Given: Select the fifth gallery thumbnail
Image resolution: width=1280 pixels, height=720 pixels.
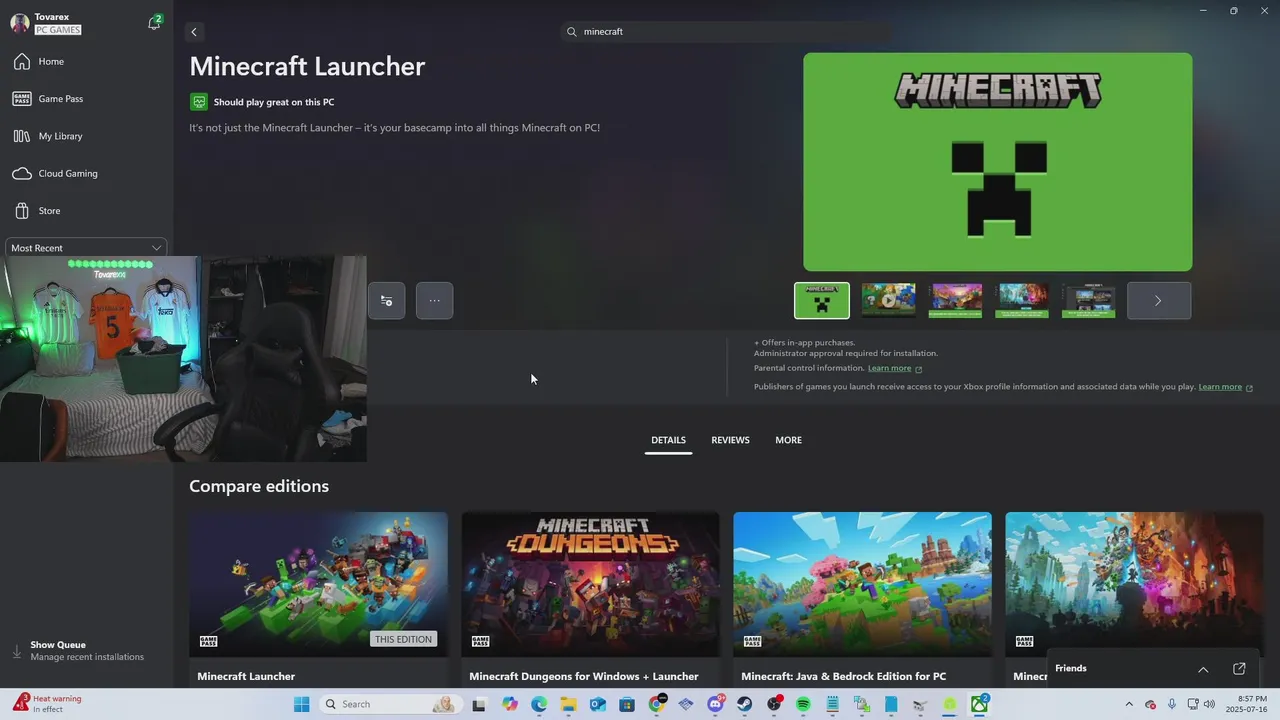Looking at the screenshot, I should coord(1088,300).
